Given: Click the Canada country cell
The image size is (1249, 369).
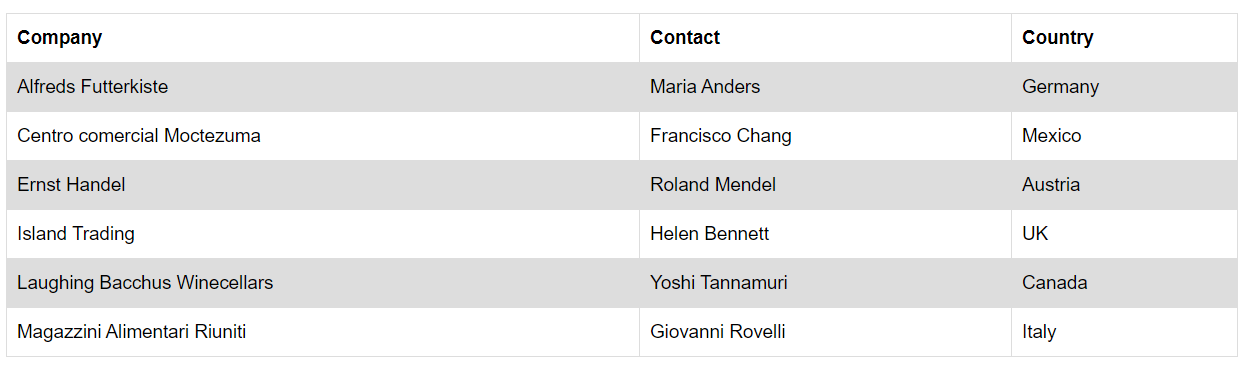Looking at the screenshot, I should click(x=1124, y=283).
